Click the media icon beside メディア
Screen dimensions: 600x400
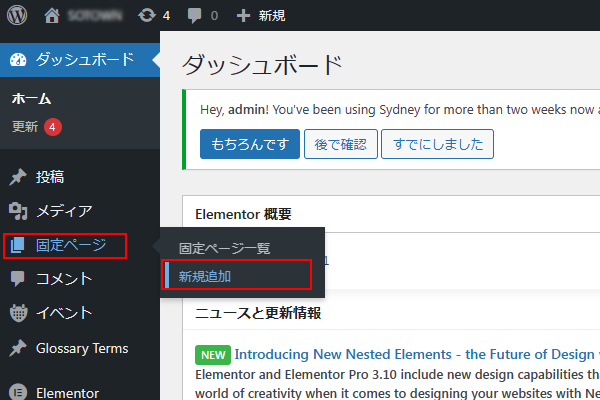pos(18,211)
